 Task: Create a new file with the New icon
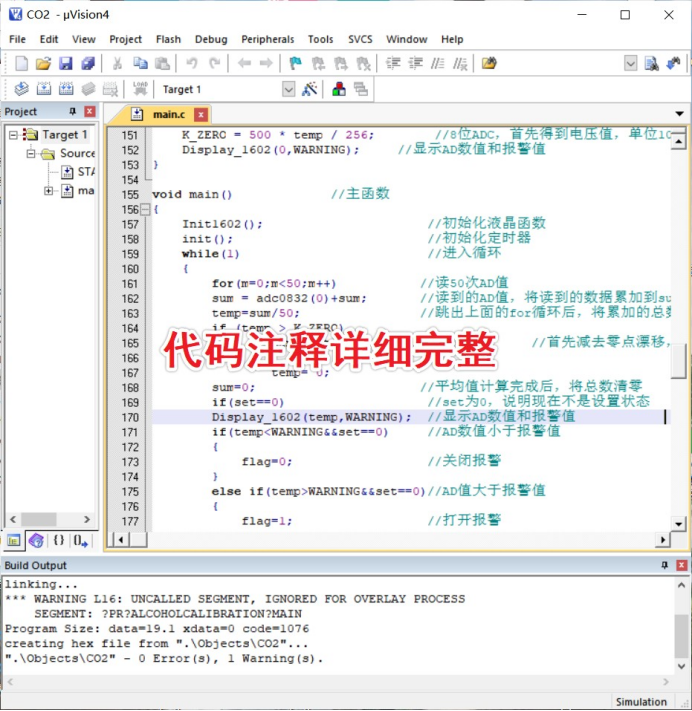click(x=21, y=63)
